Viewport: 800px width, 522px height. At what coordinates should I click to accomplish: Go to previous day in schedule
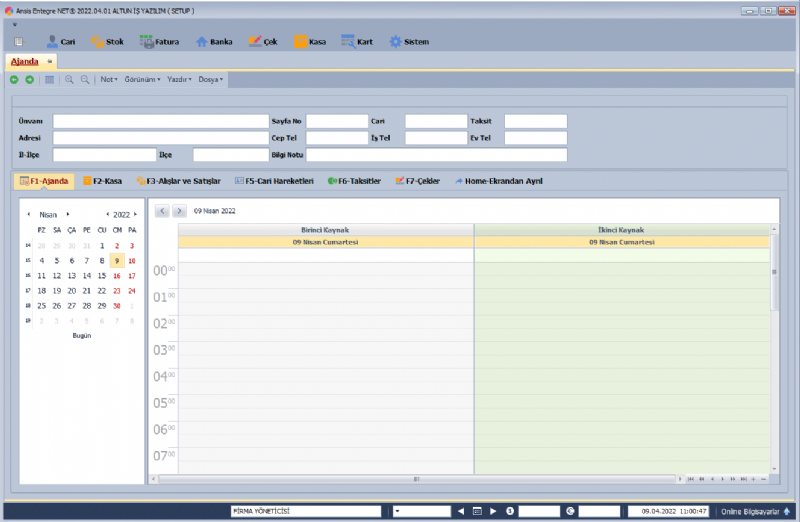pos(162,211)
